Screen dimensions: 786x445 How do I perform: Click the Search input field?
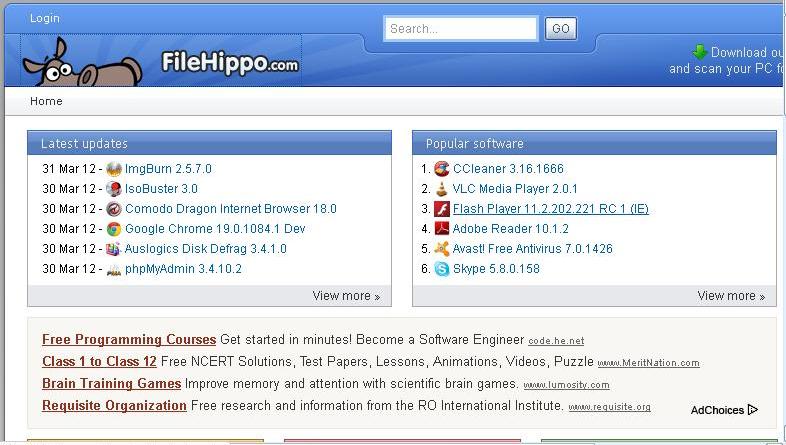pos(461,29)
